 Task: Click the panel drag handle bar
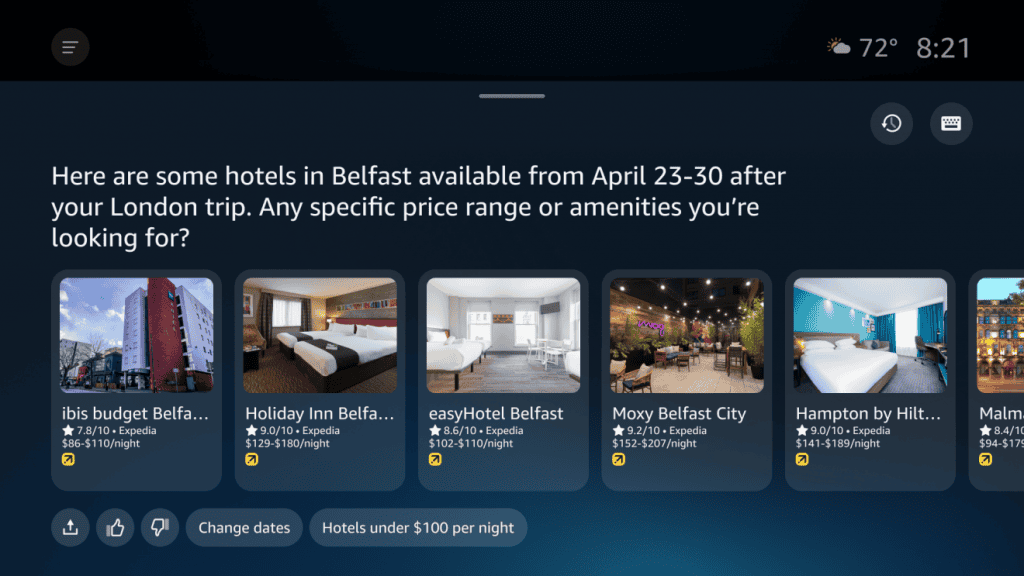coord(512,96)
